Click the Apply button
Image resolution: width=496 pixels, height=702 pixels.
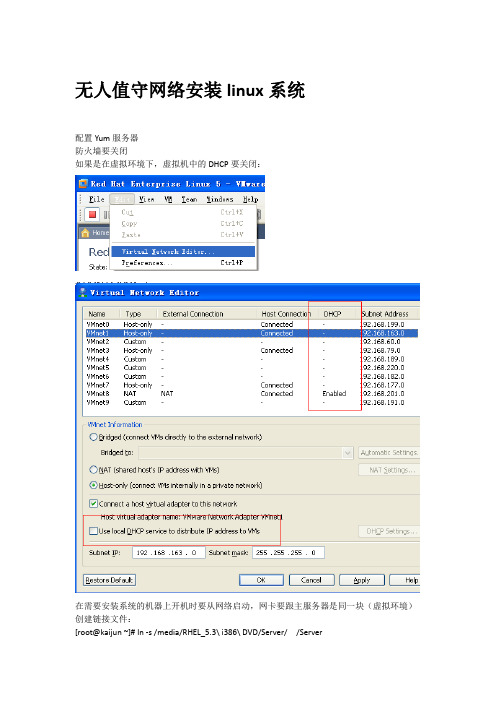click(x=362, y=580)
